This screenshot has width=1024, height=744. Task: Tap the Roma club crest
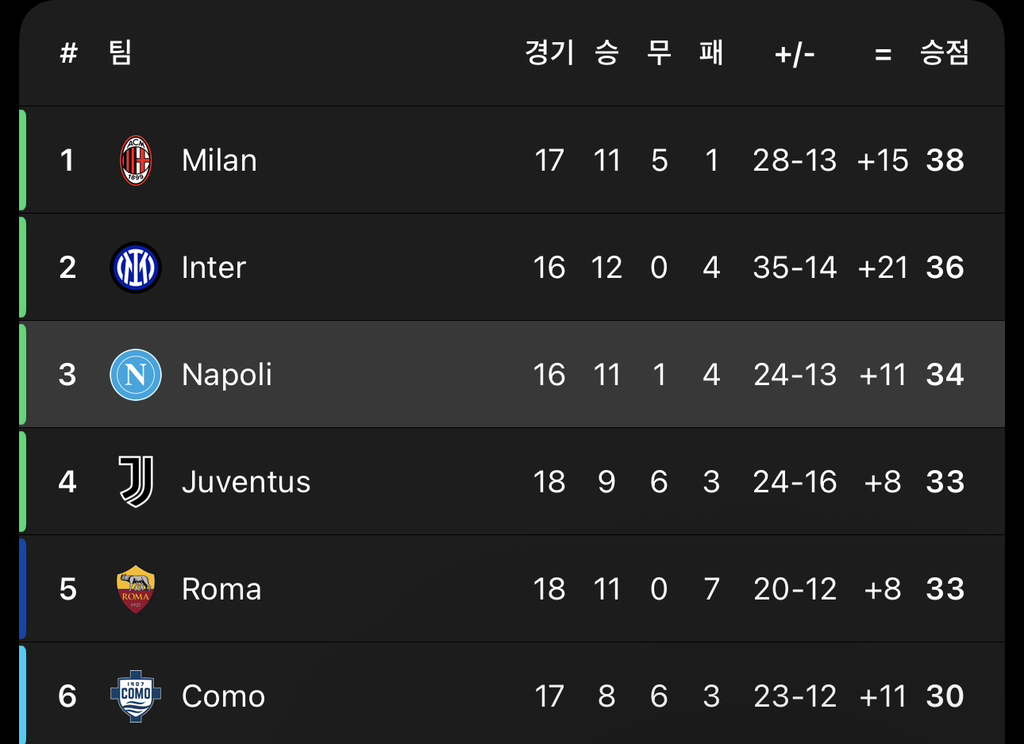(136, 589)
